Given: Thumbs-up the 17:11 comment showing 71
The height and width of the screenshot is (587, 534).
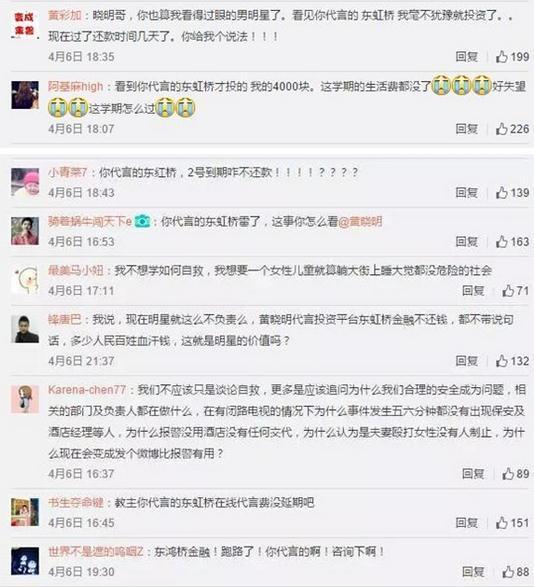Looking at the screenshot, I should point(508,291).
